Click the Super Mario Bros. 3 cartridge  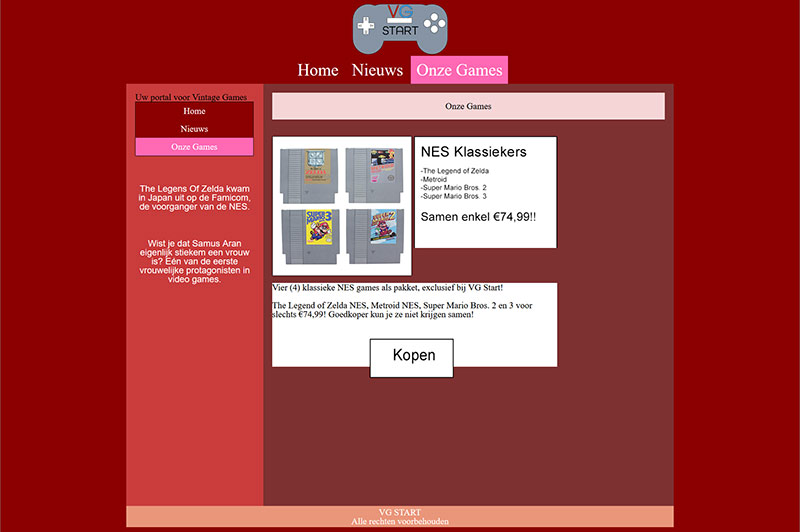(x=309, y=238)
